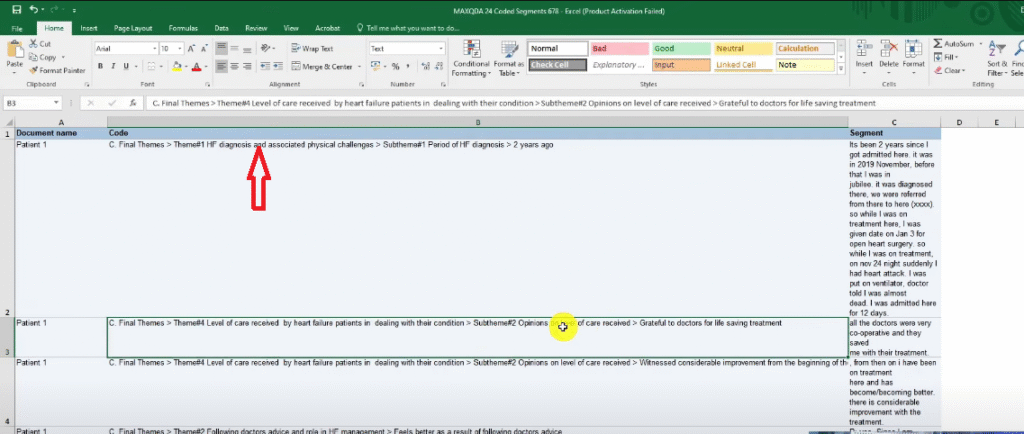This screenshot has width=1024, height=434.
Task: Toggle top align for cell
Action: coord(221,48)
